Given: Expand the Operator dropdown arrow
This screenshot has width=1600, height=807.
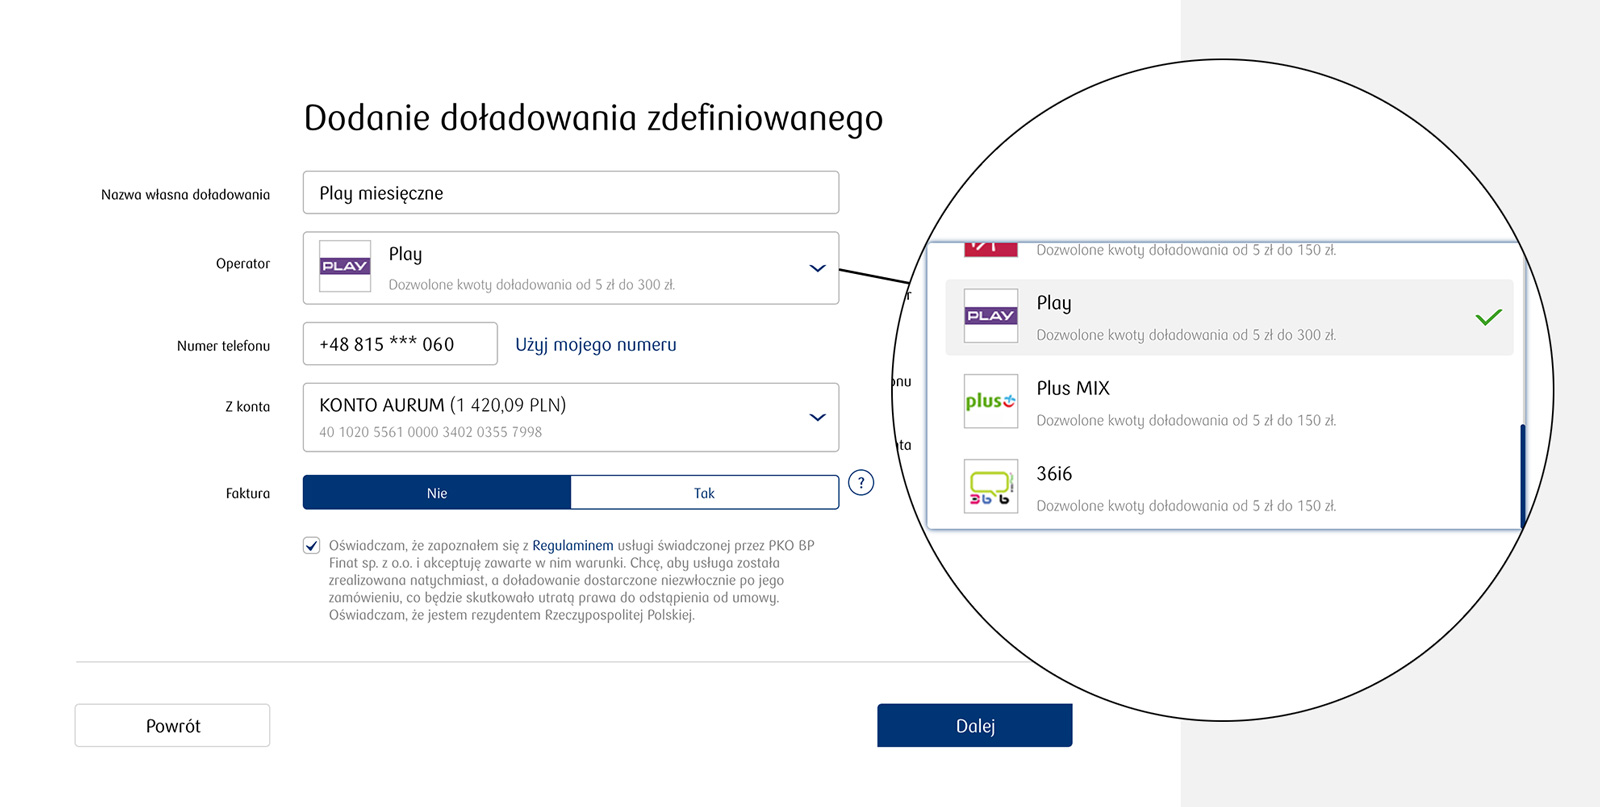Looking at the screenshot, I should [817, 268].
